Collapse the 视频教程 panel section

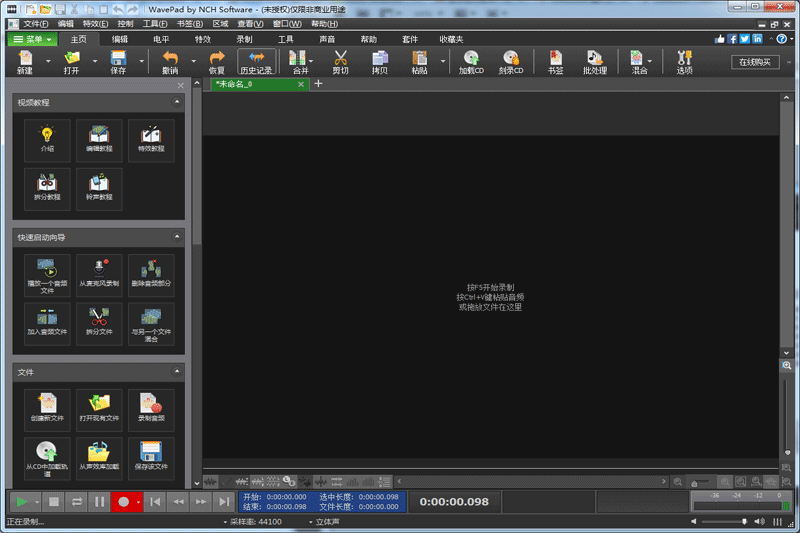tap(177, 102)
